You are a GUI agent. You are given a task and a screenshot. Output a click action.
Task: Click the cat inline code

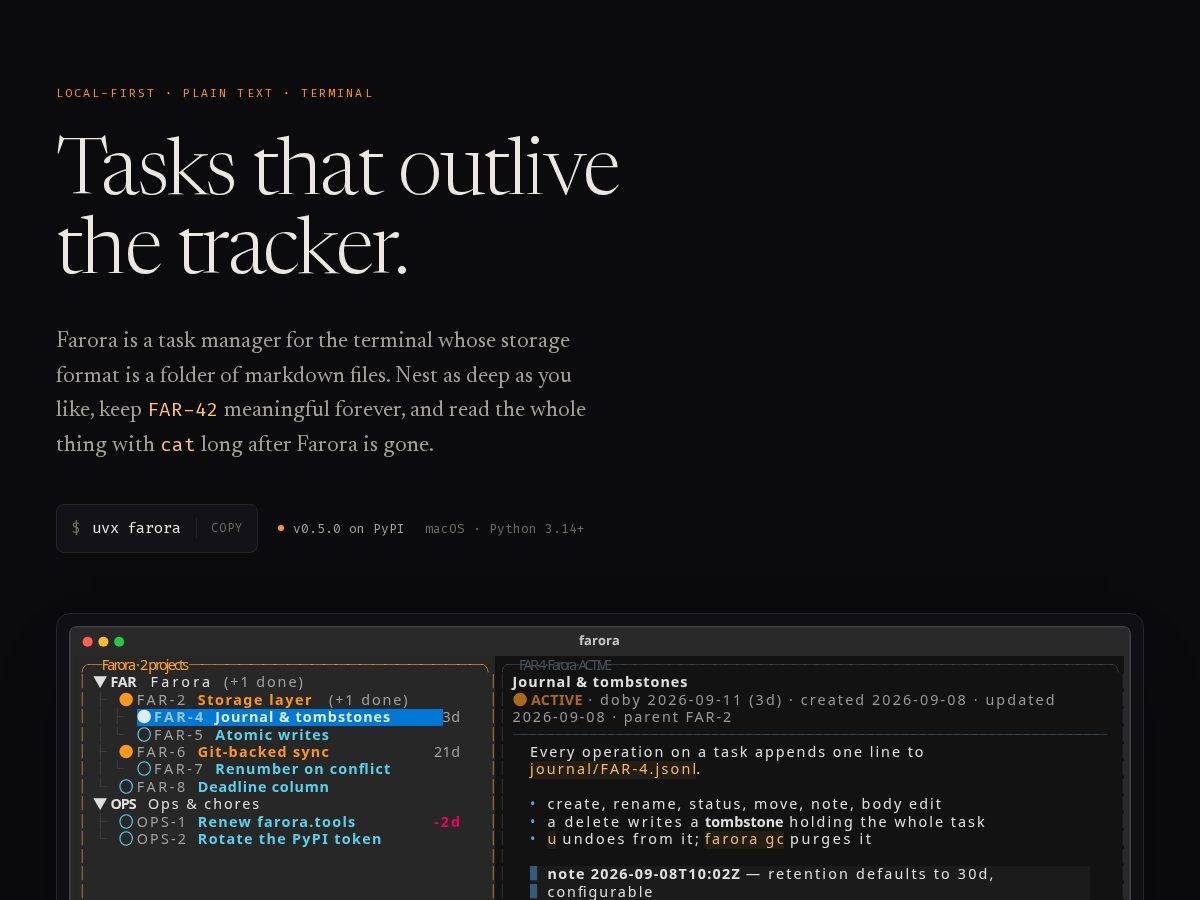pos(178,444)
